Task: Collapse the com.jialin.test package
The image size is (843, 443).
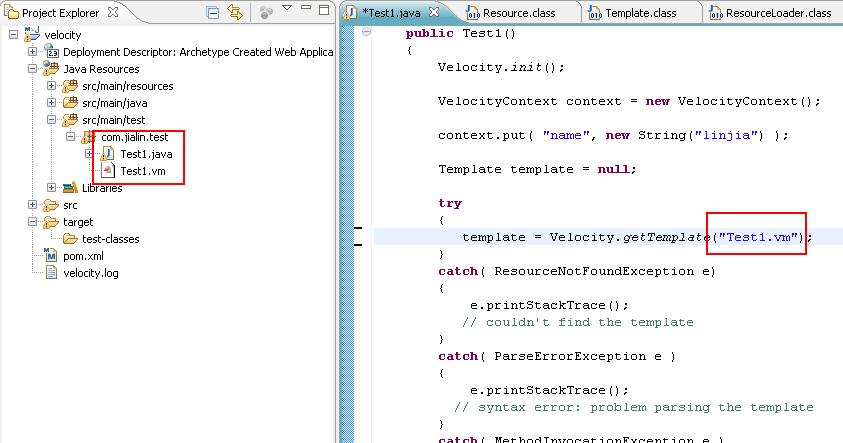Action: (70, 137)
